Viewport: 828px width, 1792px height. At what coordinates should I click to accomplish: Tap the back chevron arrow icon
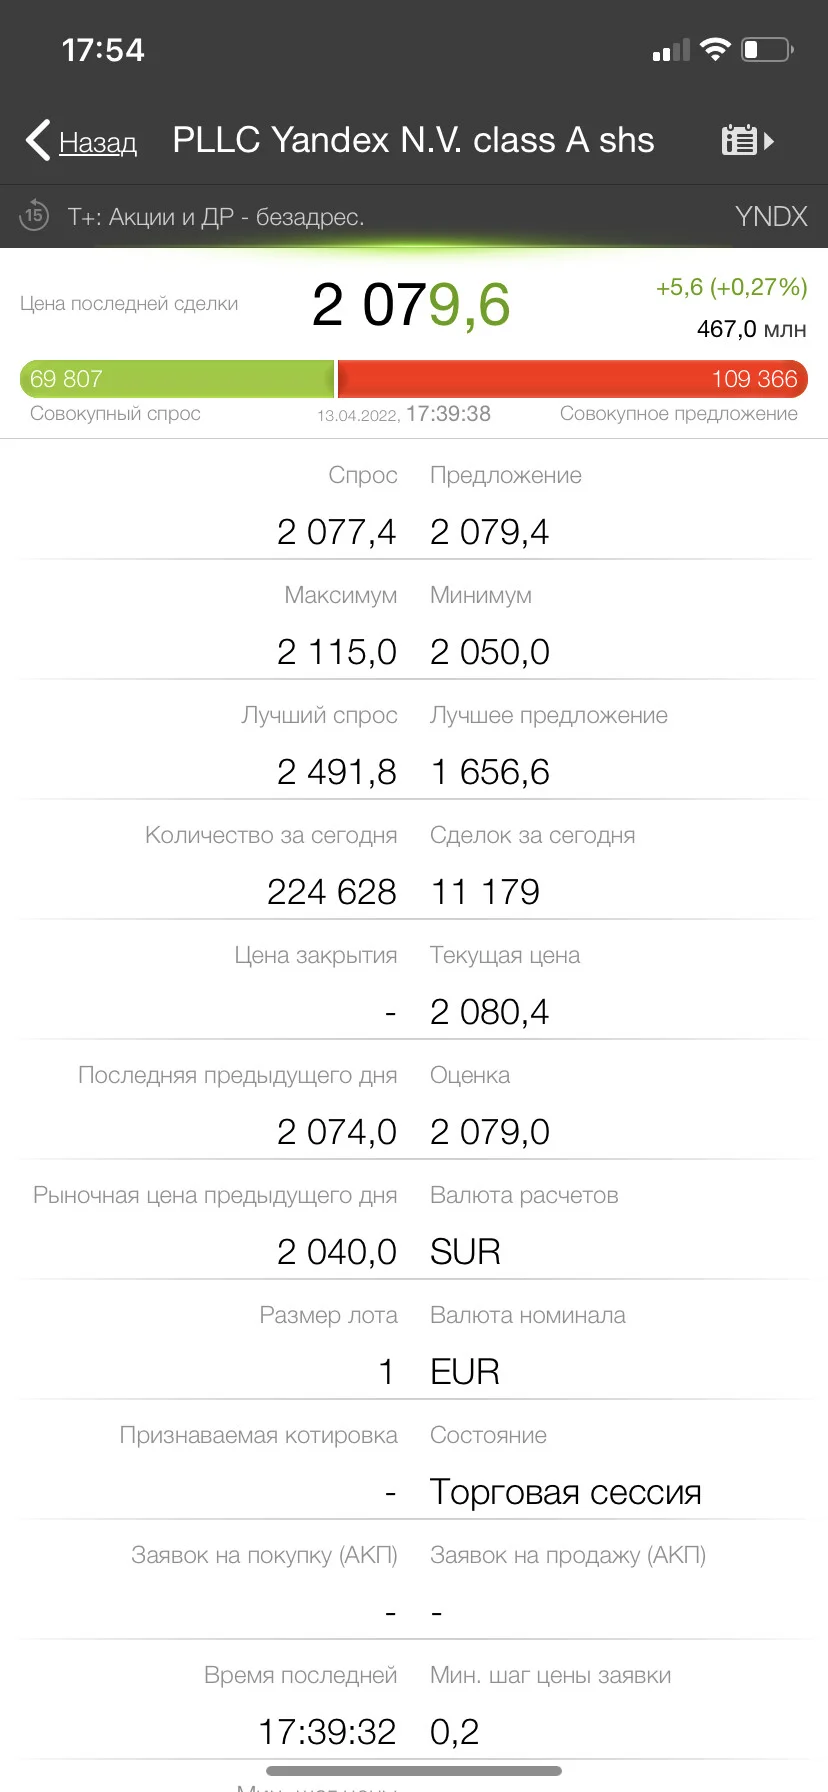[x=38, y=141]
